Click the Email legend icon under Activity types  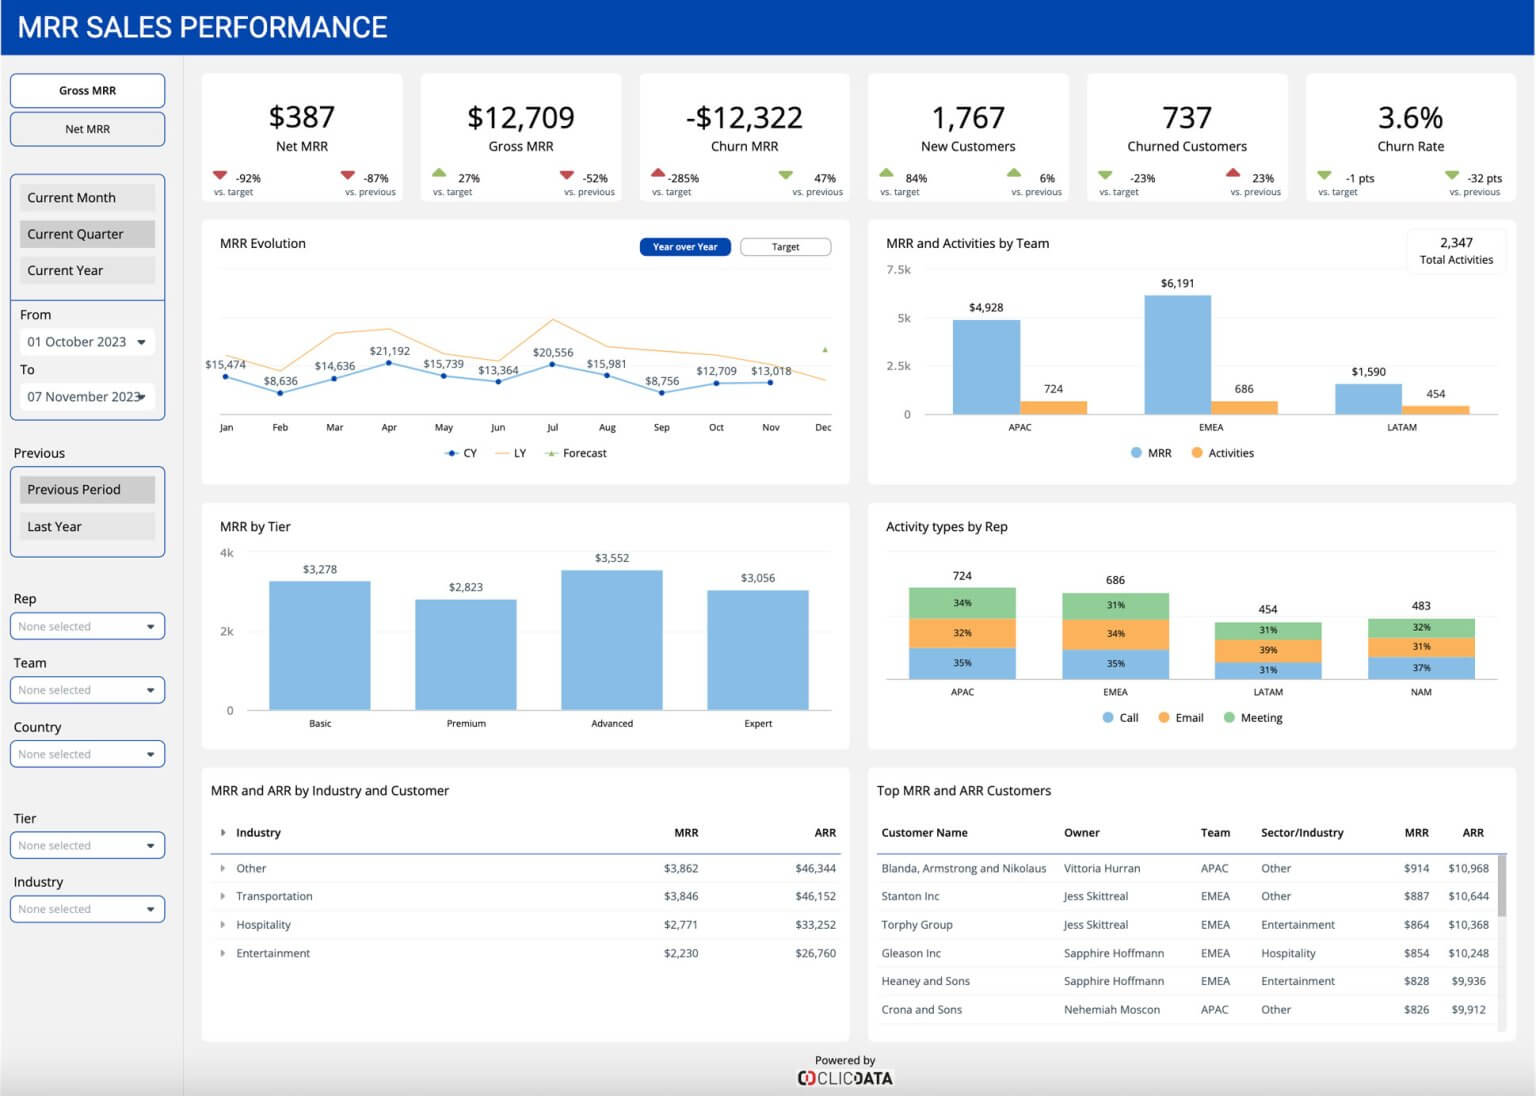click(1162, 717)
